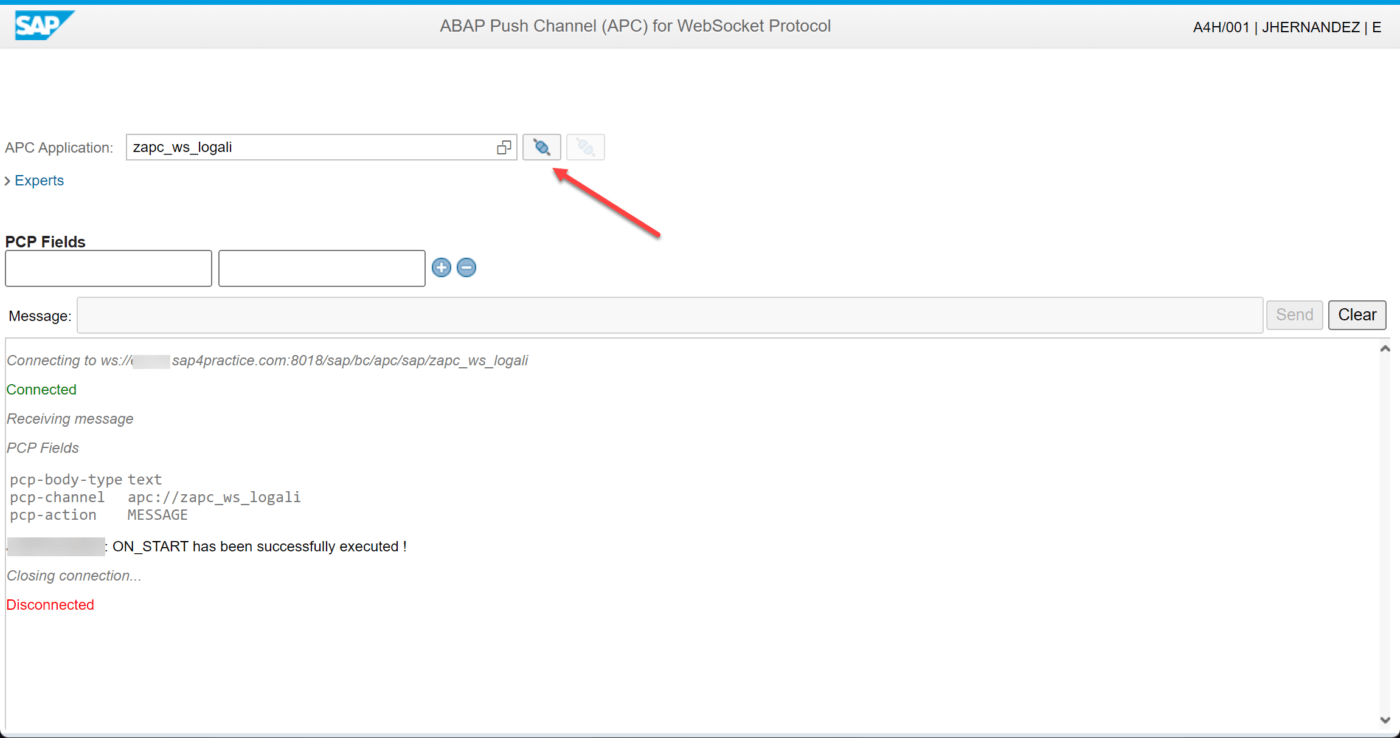Image resolution: width=1400 pixels, height=738 pixels.
Task: Click the 'pcp-body-type text' row
Action: [86, 480]
